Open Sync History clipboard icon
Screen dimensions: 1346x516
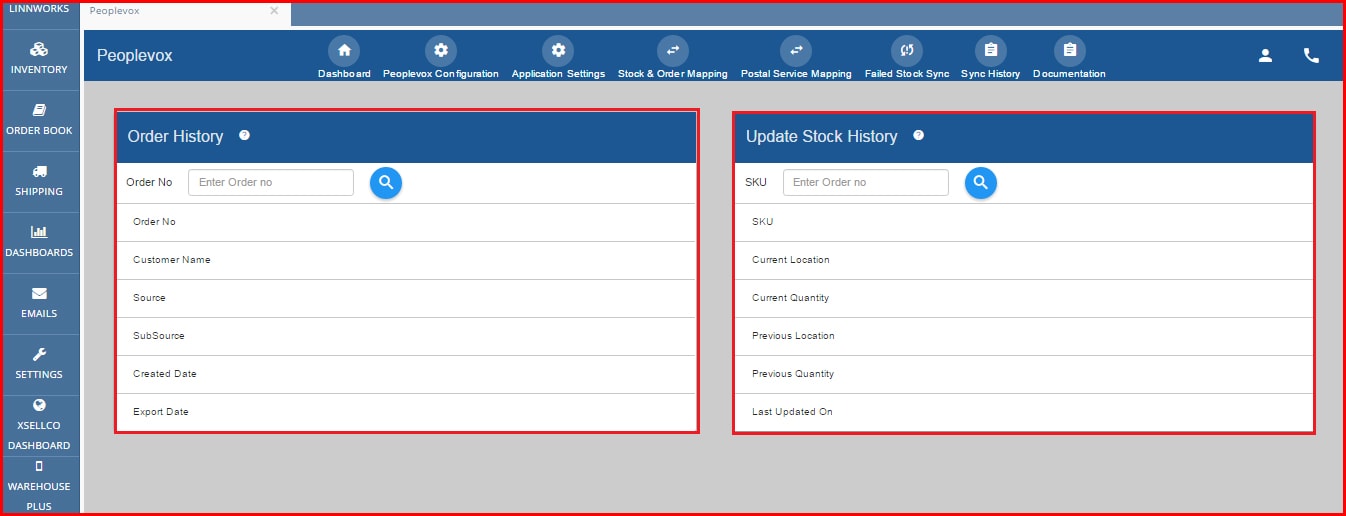pos(990,51)
